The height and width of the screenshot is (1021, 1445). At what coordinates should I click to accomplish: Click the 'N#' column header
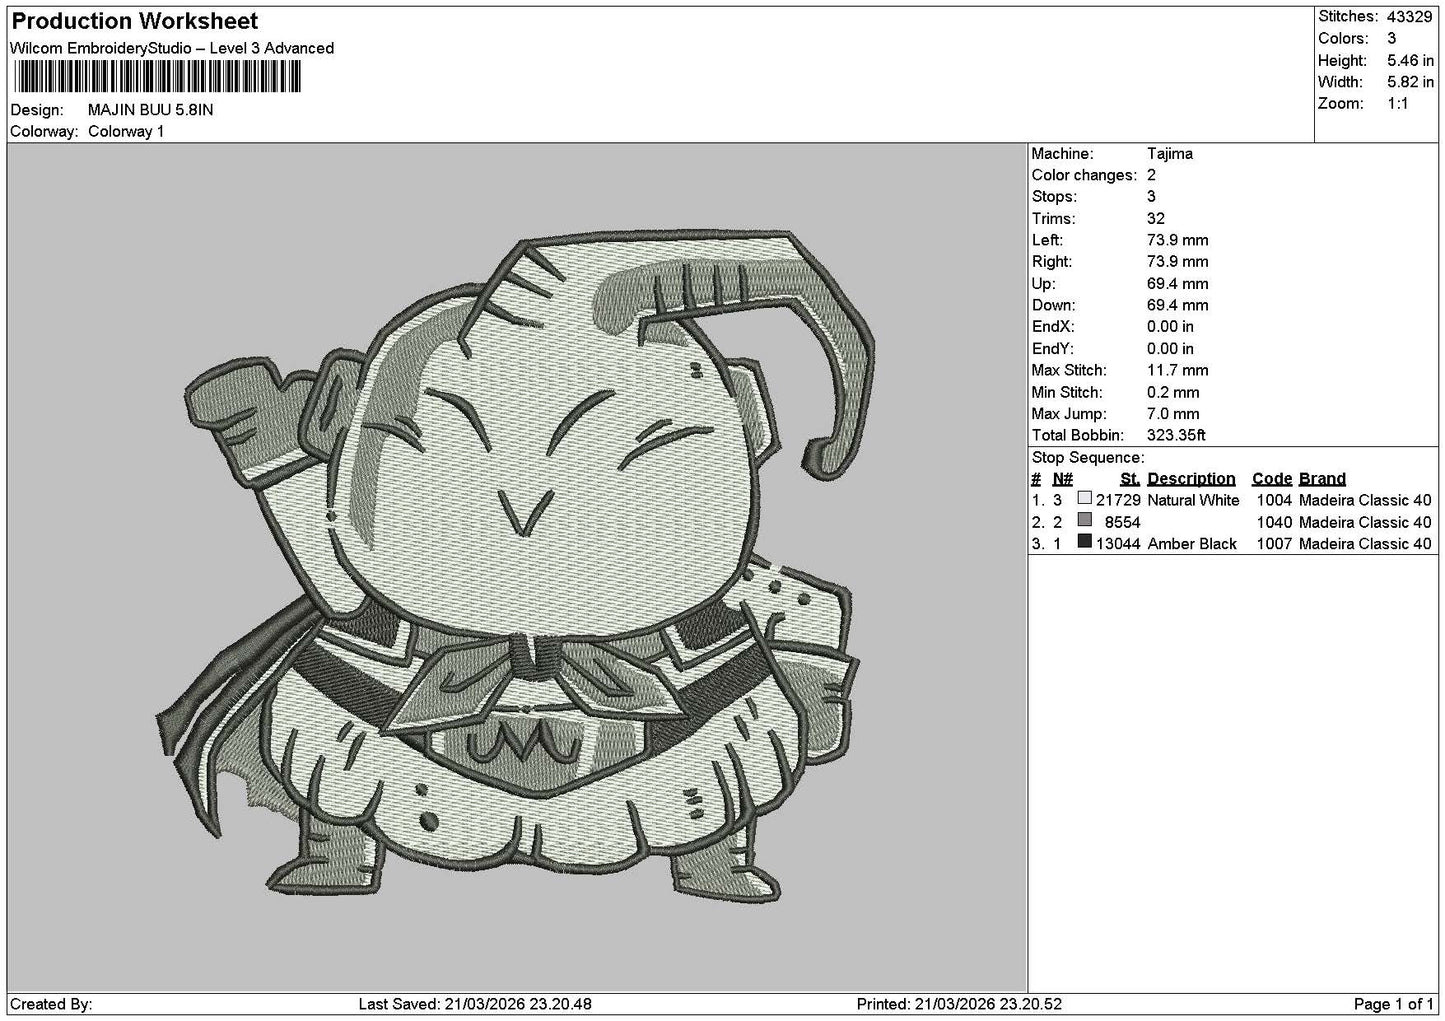1063,479
